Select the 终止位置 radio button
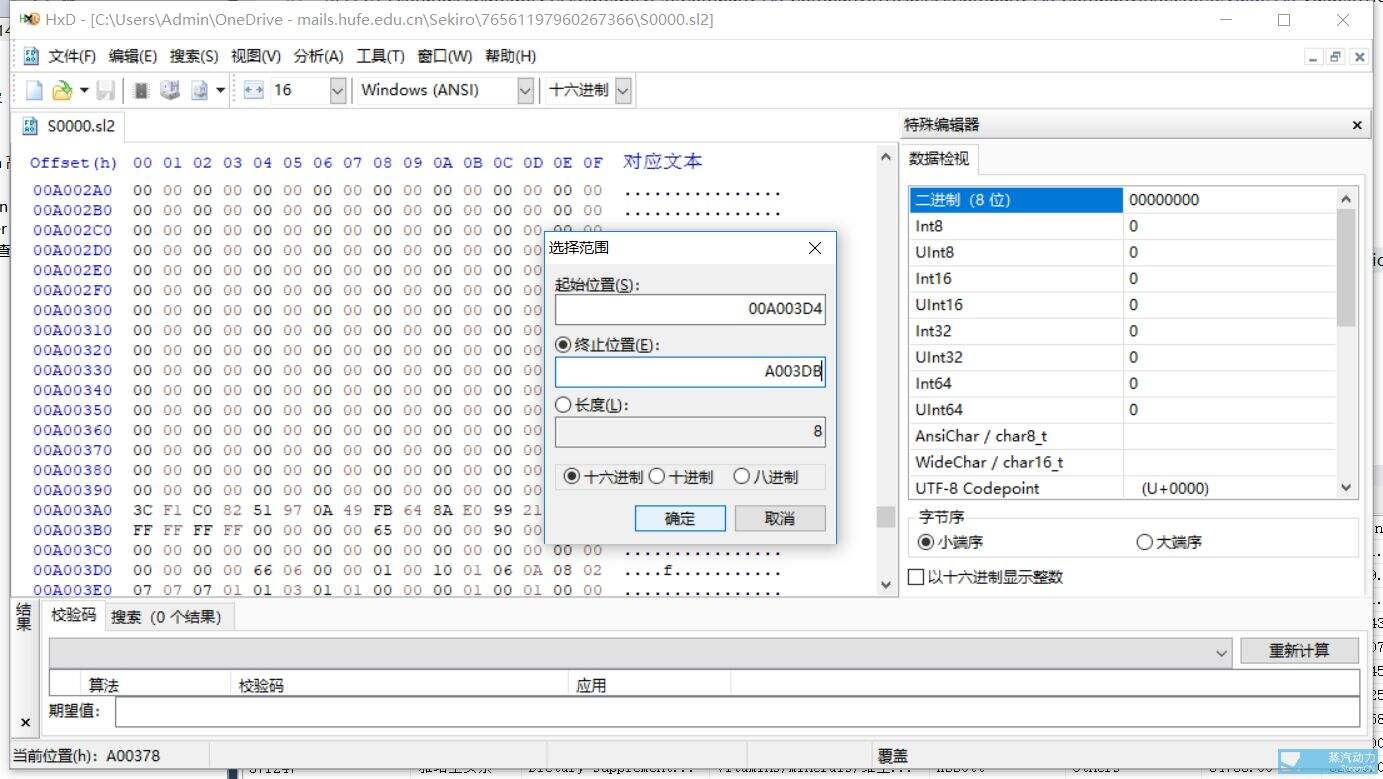The width and height of the screenshot is (1383, 779). coord(563,345)
